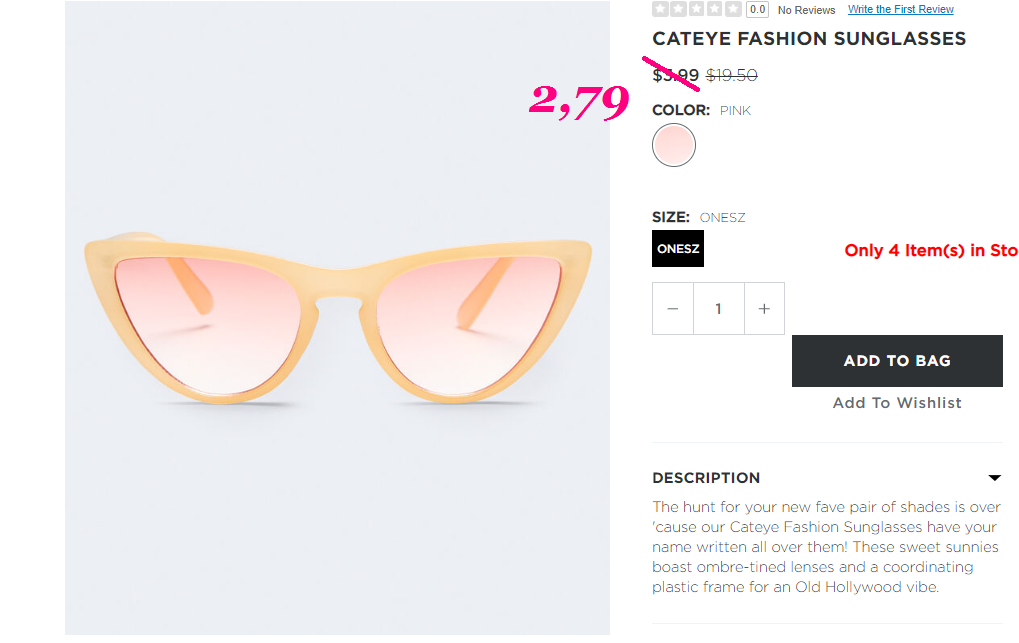Click the ADD TO BAG button

[x=897, y=361]
